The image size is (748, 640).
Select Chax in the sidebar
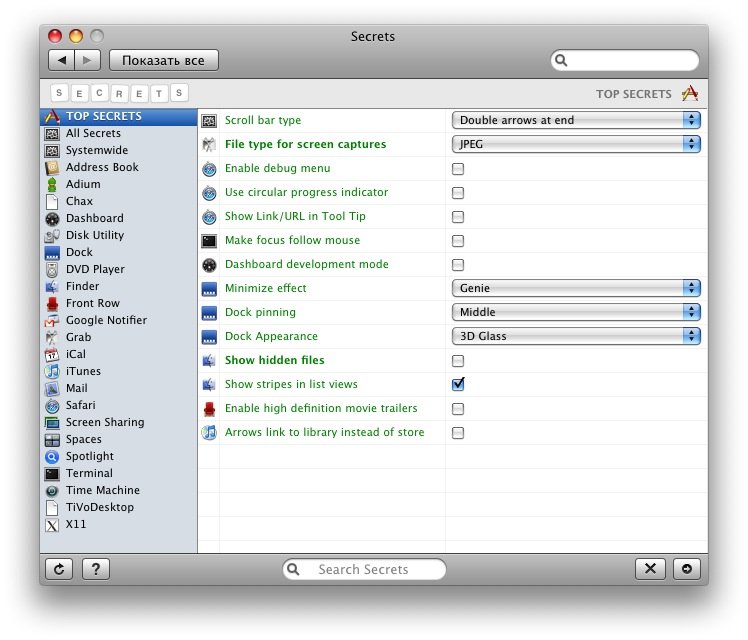[119, 202]
